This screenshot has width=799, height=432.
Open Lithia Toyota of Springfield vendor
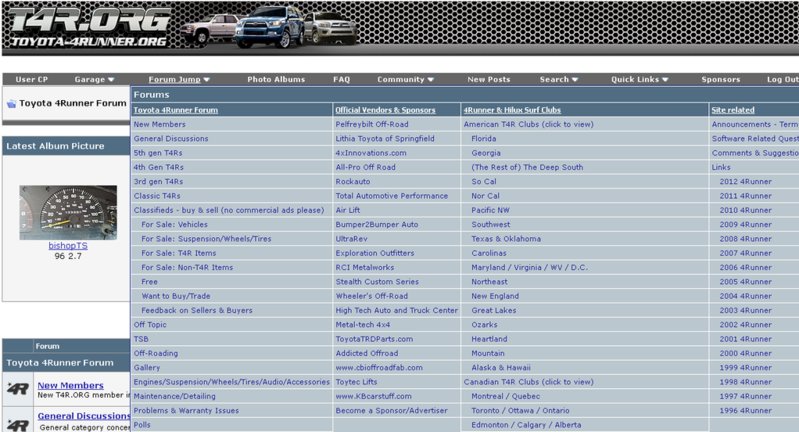point(385,139)
